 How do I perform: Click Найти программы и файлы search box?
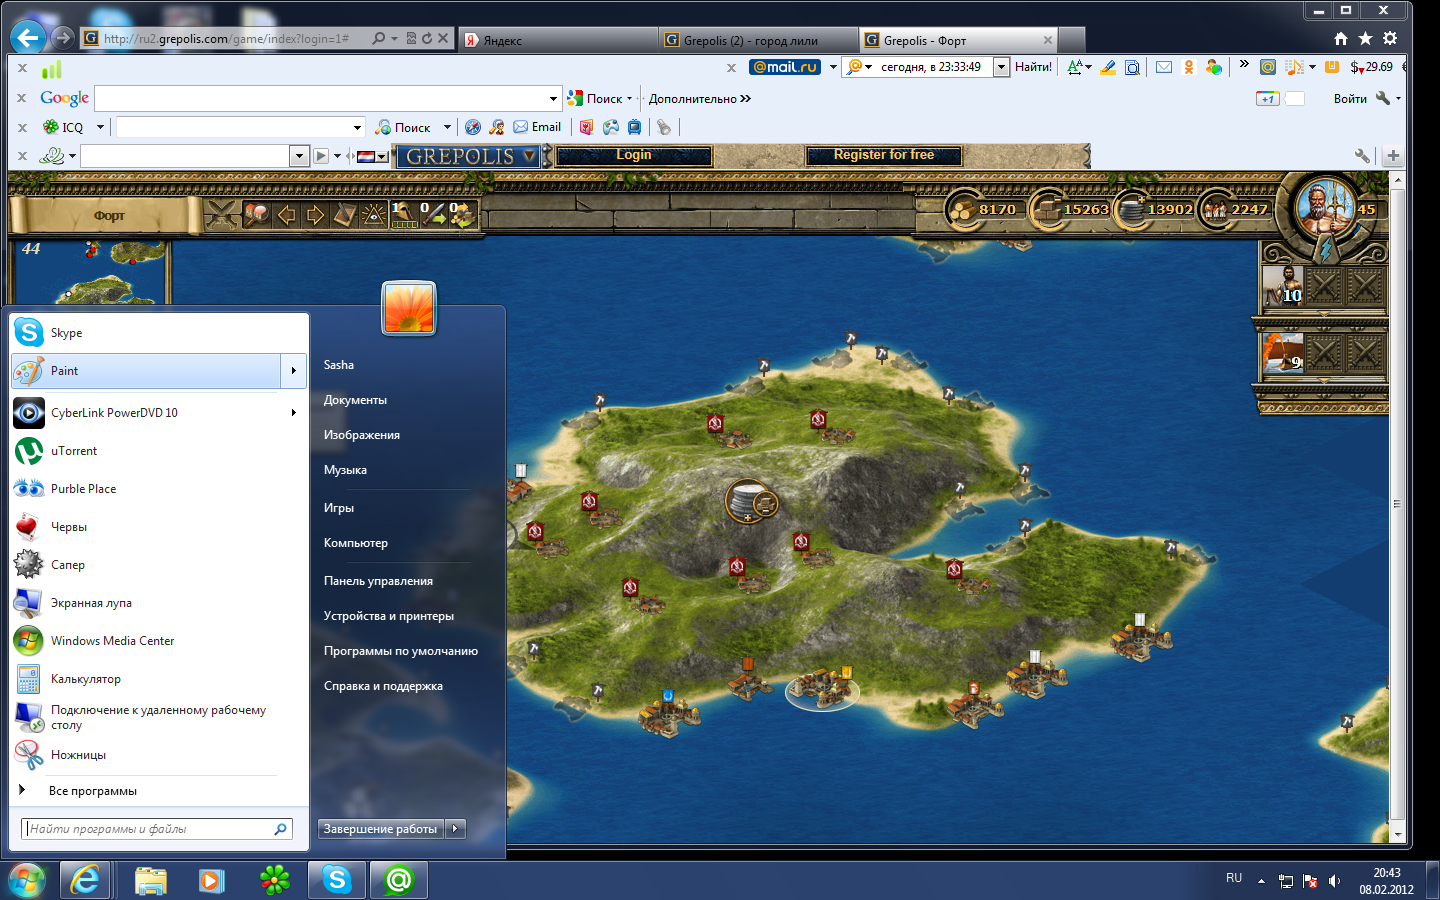[157, 829]
